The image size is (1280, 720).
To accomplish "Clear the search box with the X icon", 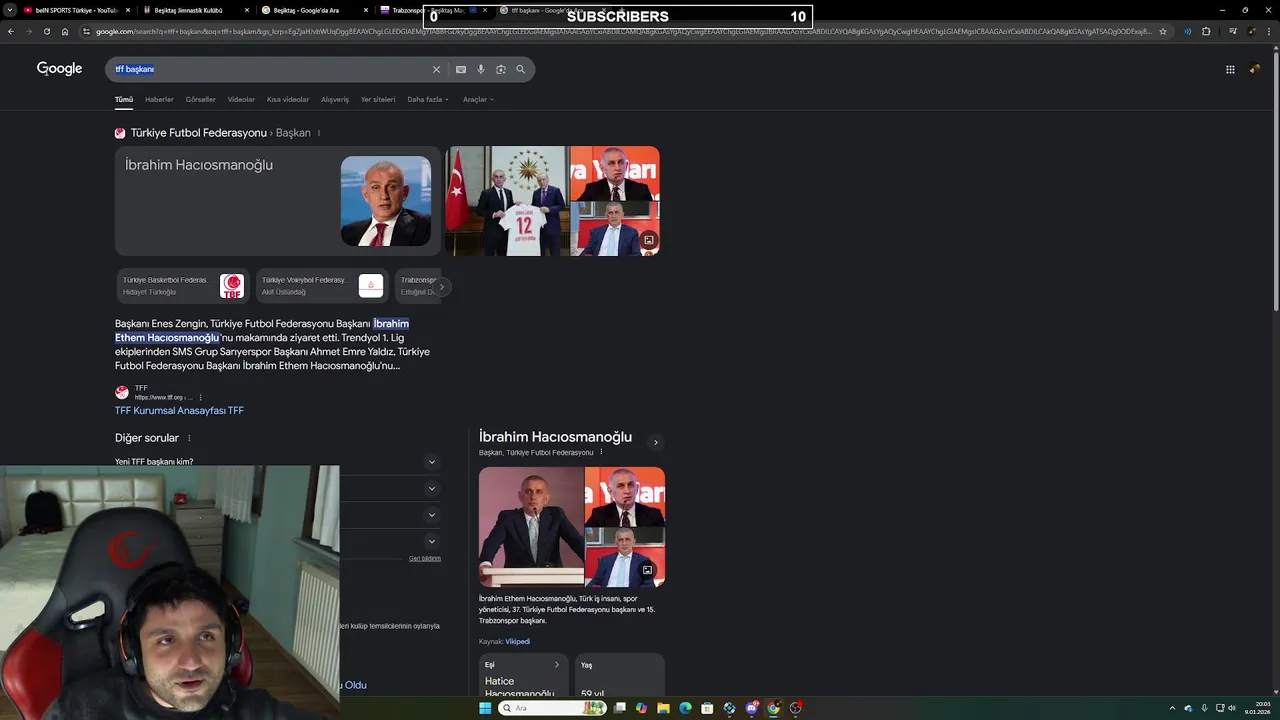I will click(x=436, y=69).
